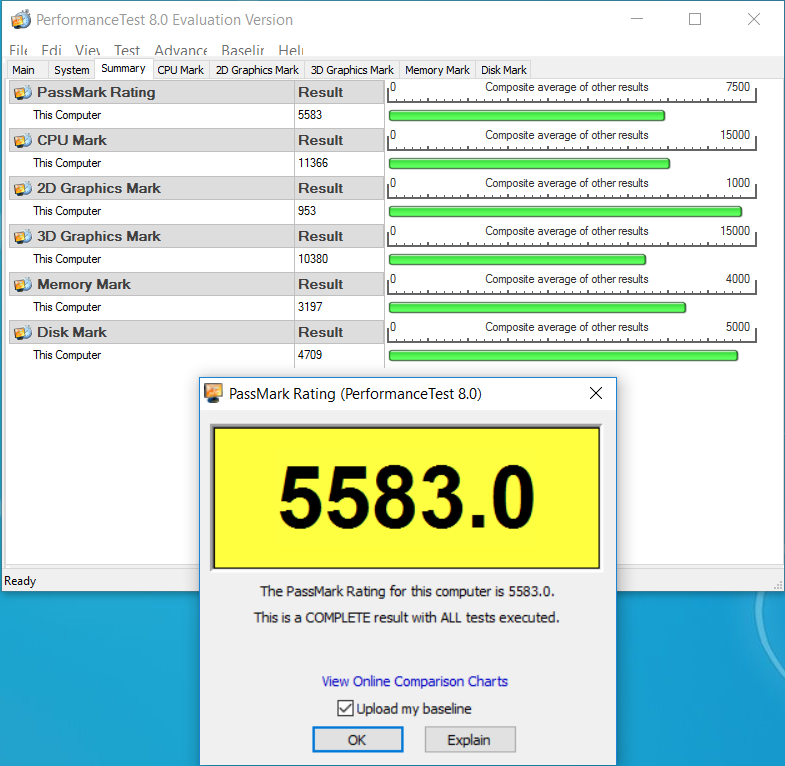Switch to the CPU Mark tab
Image resolution: width=785 pixels, height=766 pixels.
tap(181, 70)
